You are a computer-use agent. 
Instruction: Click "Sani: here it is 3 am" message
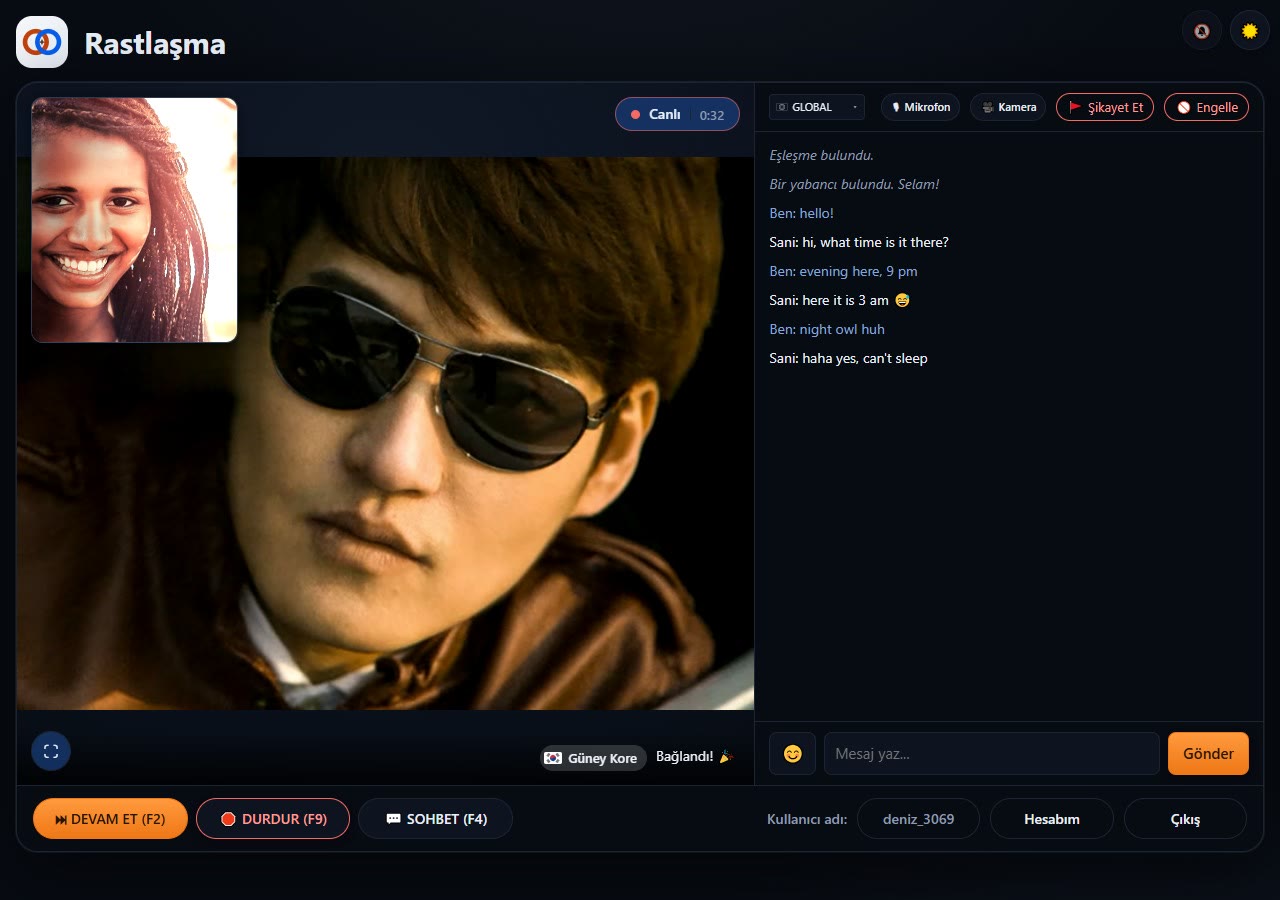839,300
